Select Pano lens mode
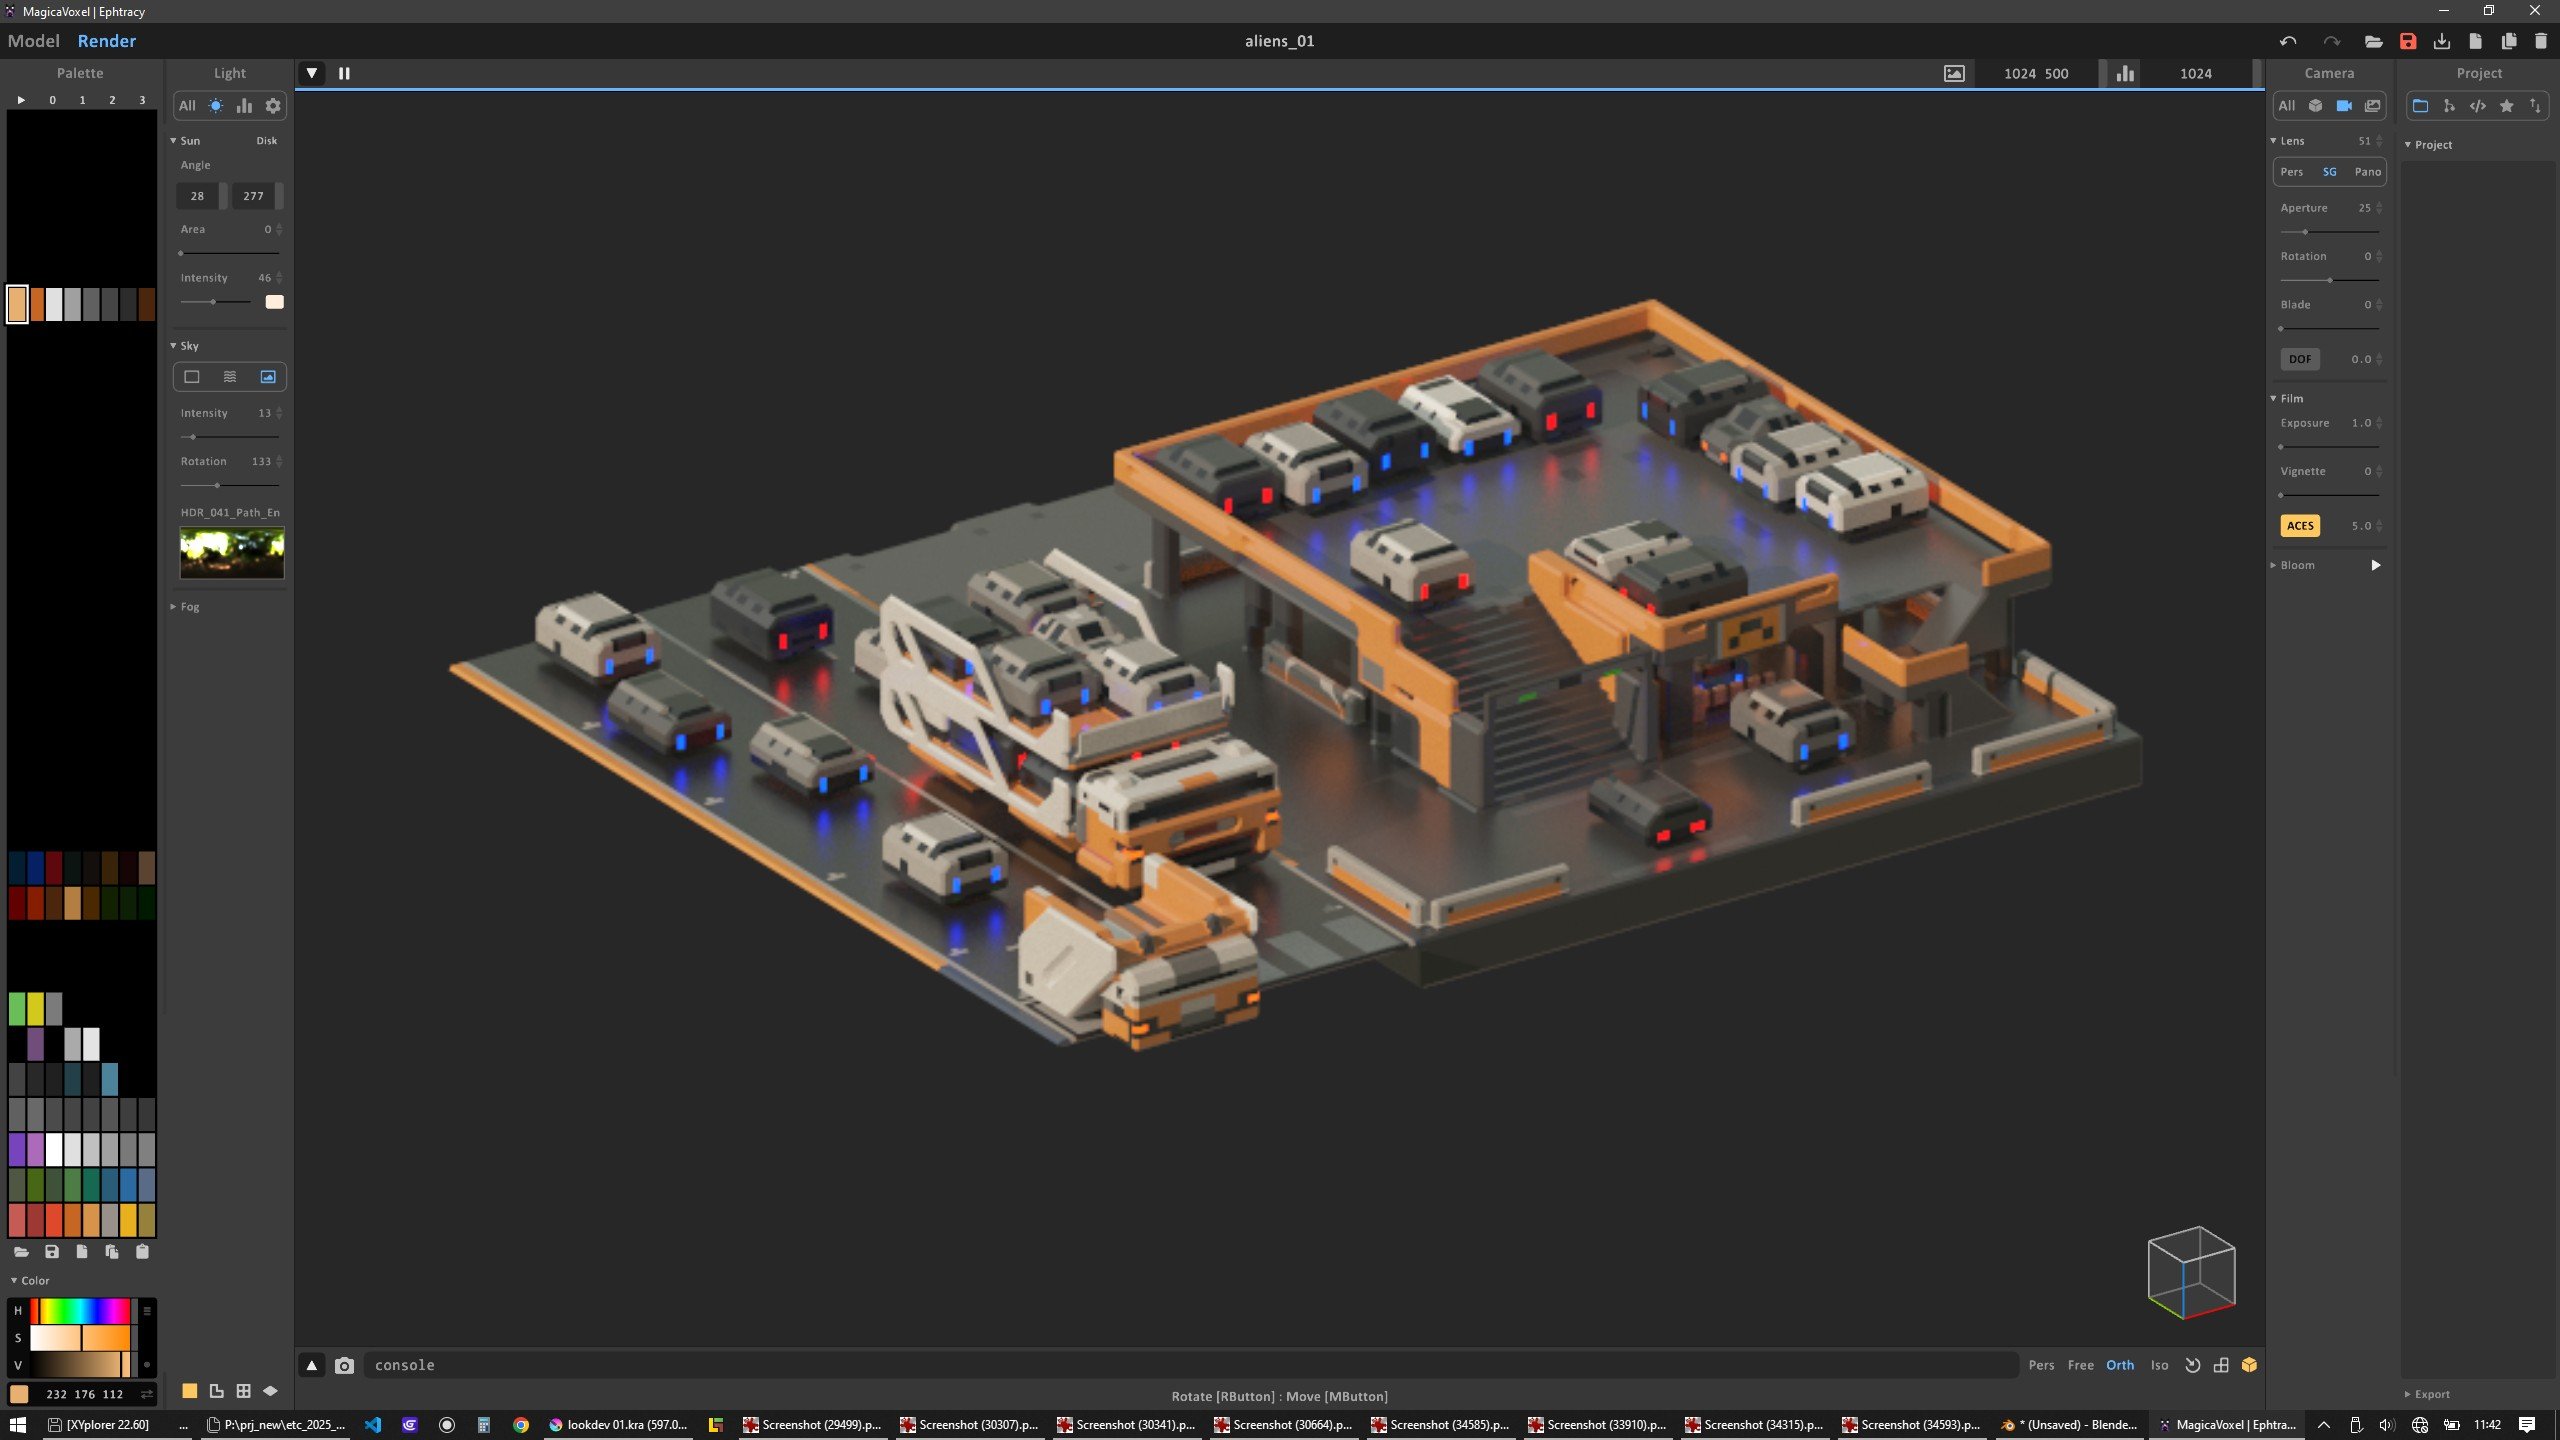 point(2368,172)
